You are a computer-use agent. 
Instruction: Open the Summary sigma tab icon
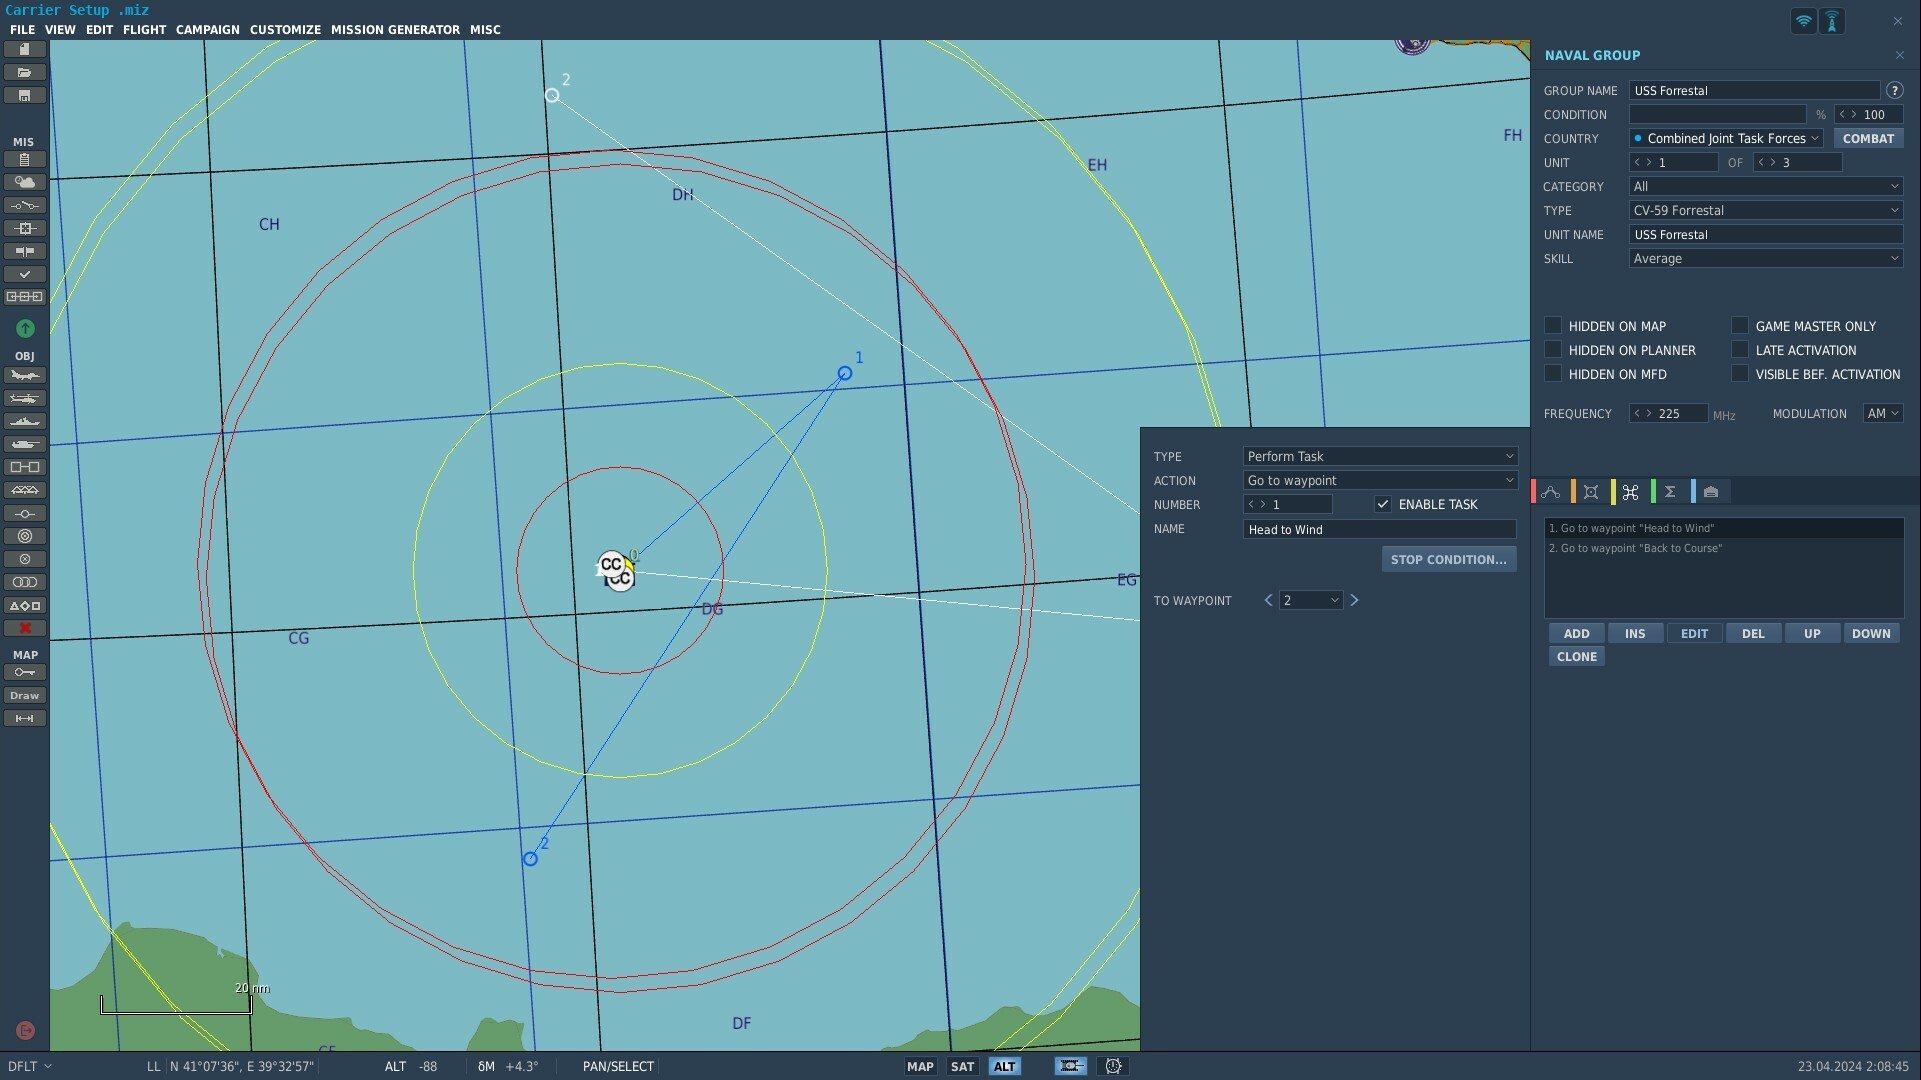coord(1670,491)
